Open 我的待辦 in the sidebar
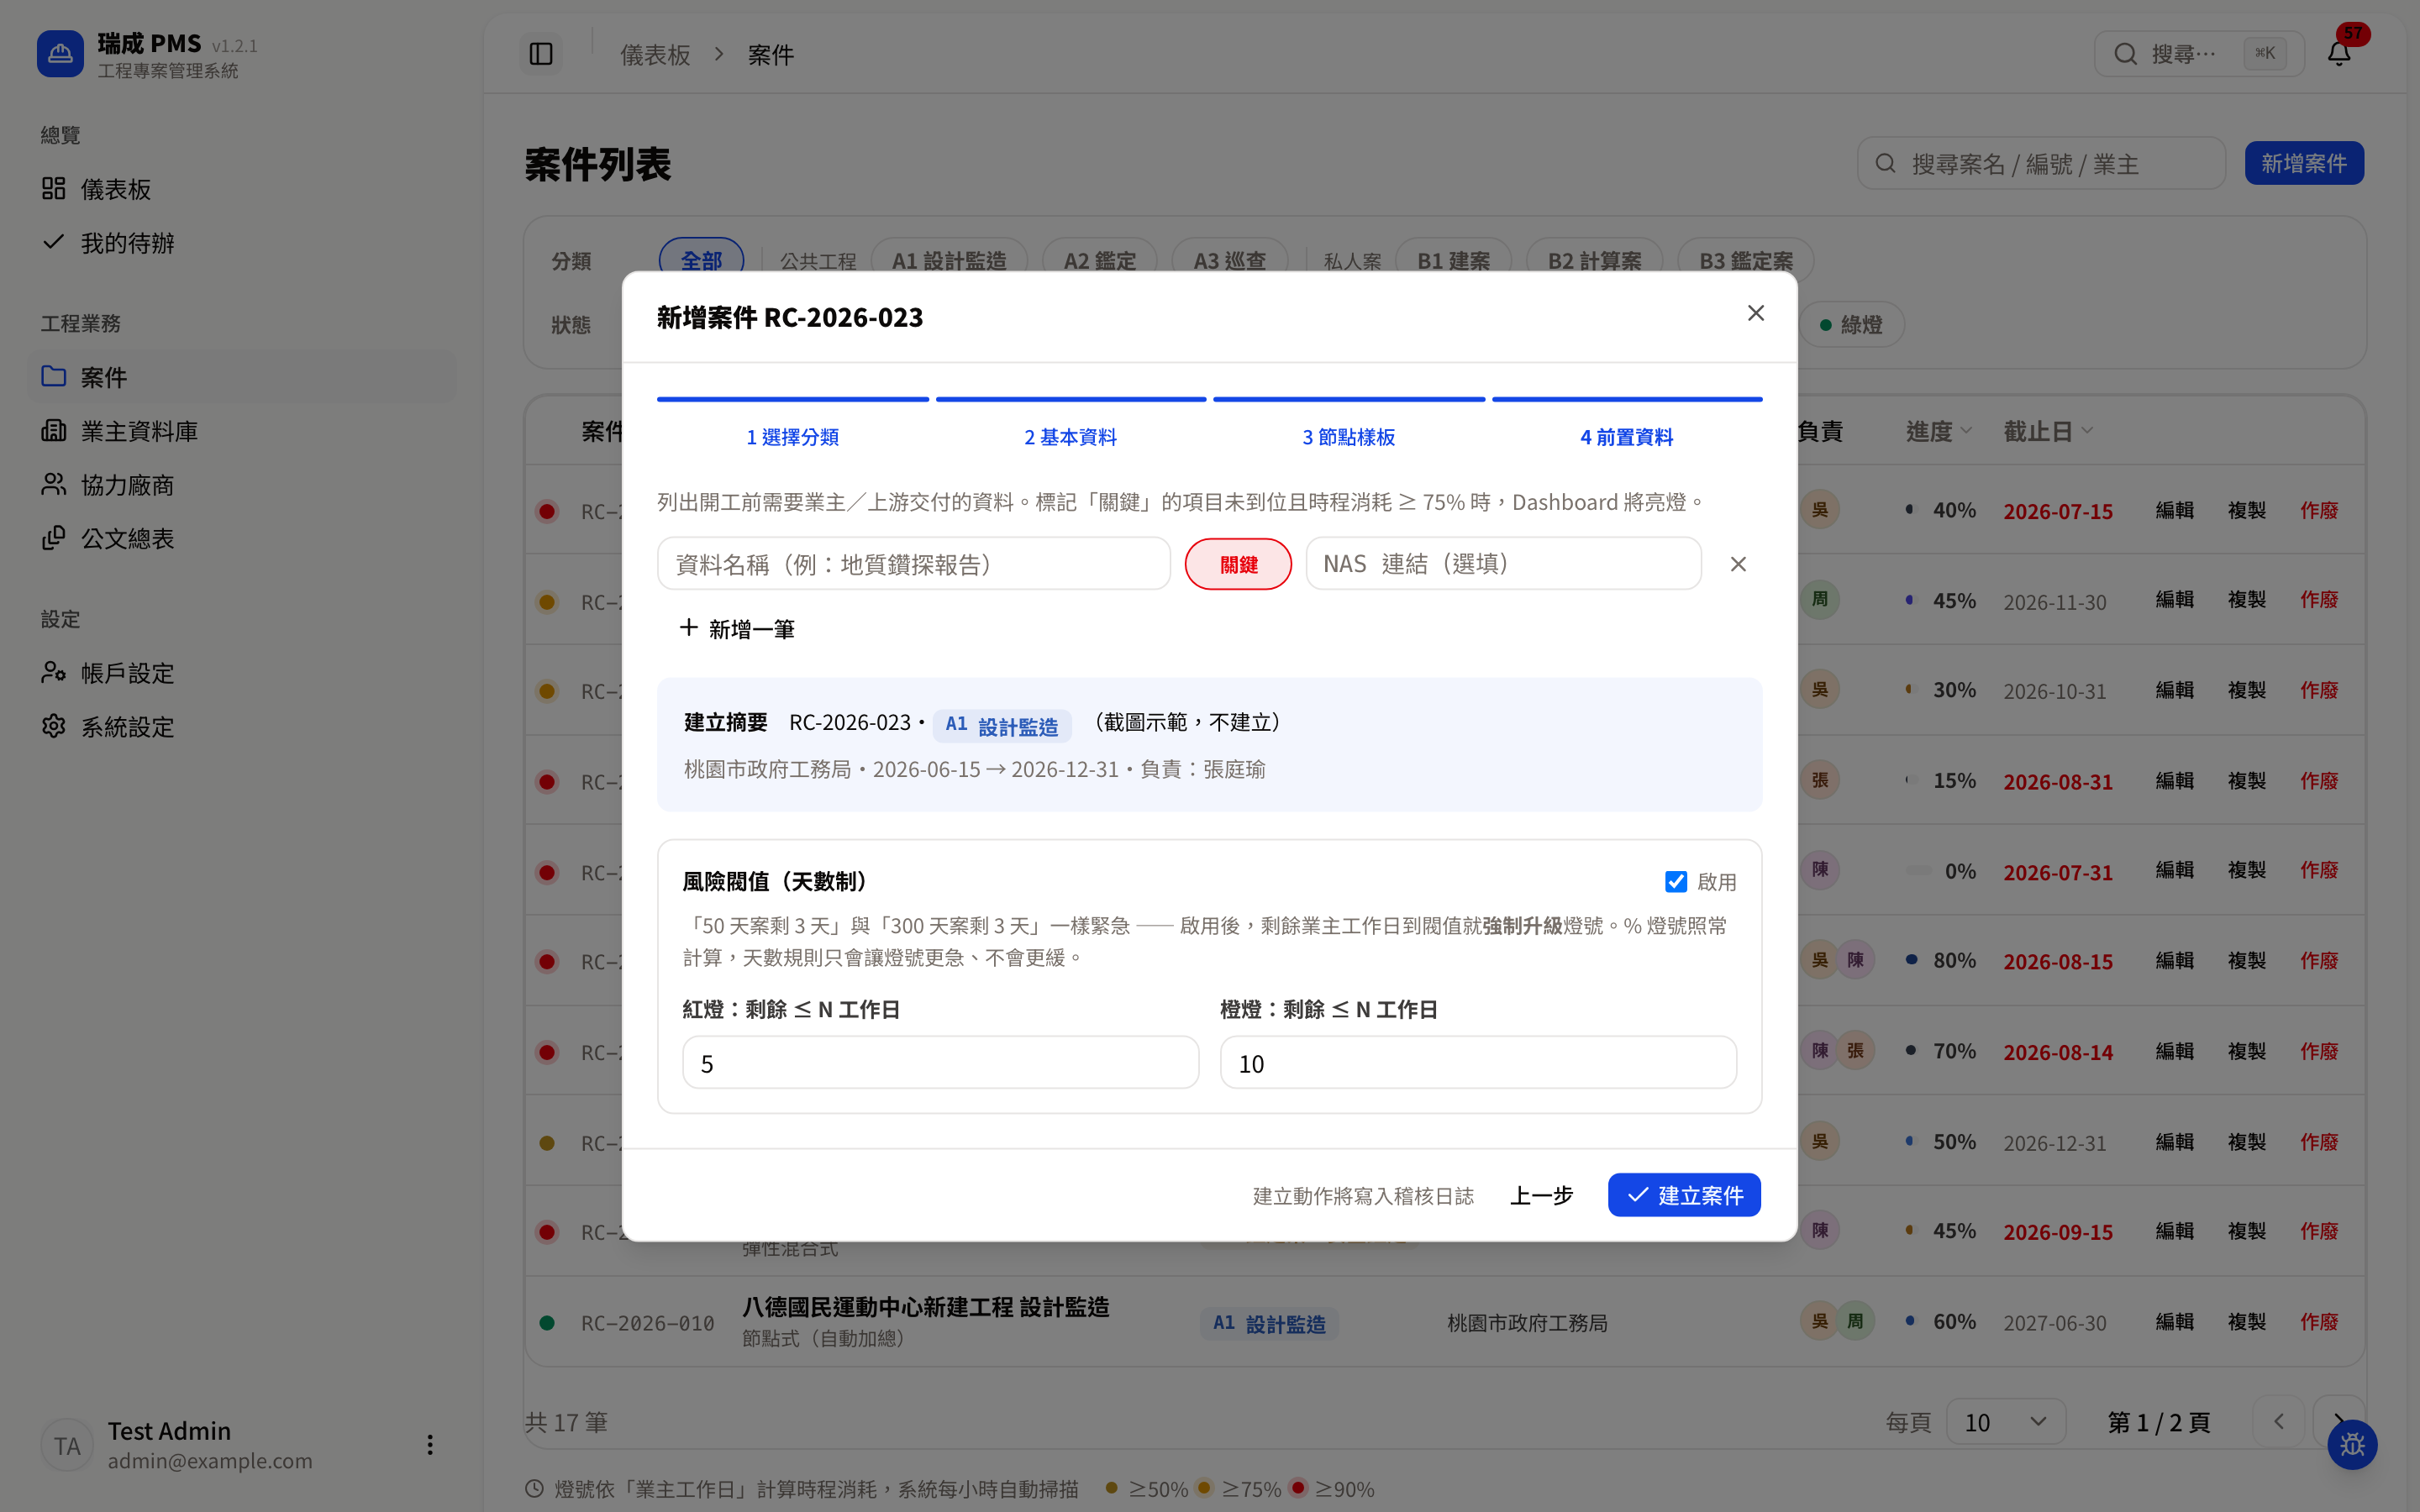2420x1512 pixels. coord(242,243)
